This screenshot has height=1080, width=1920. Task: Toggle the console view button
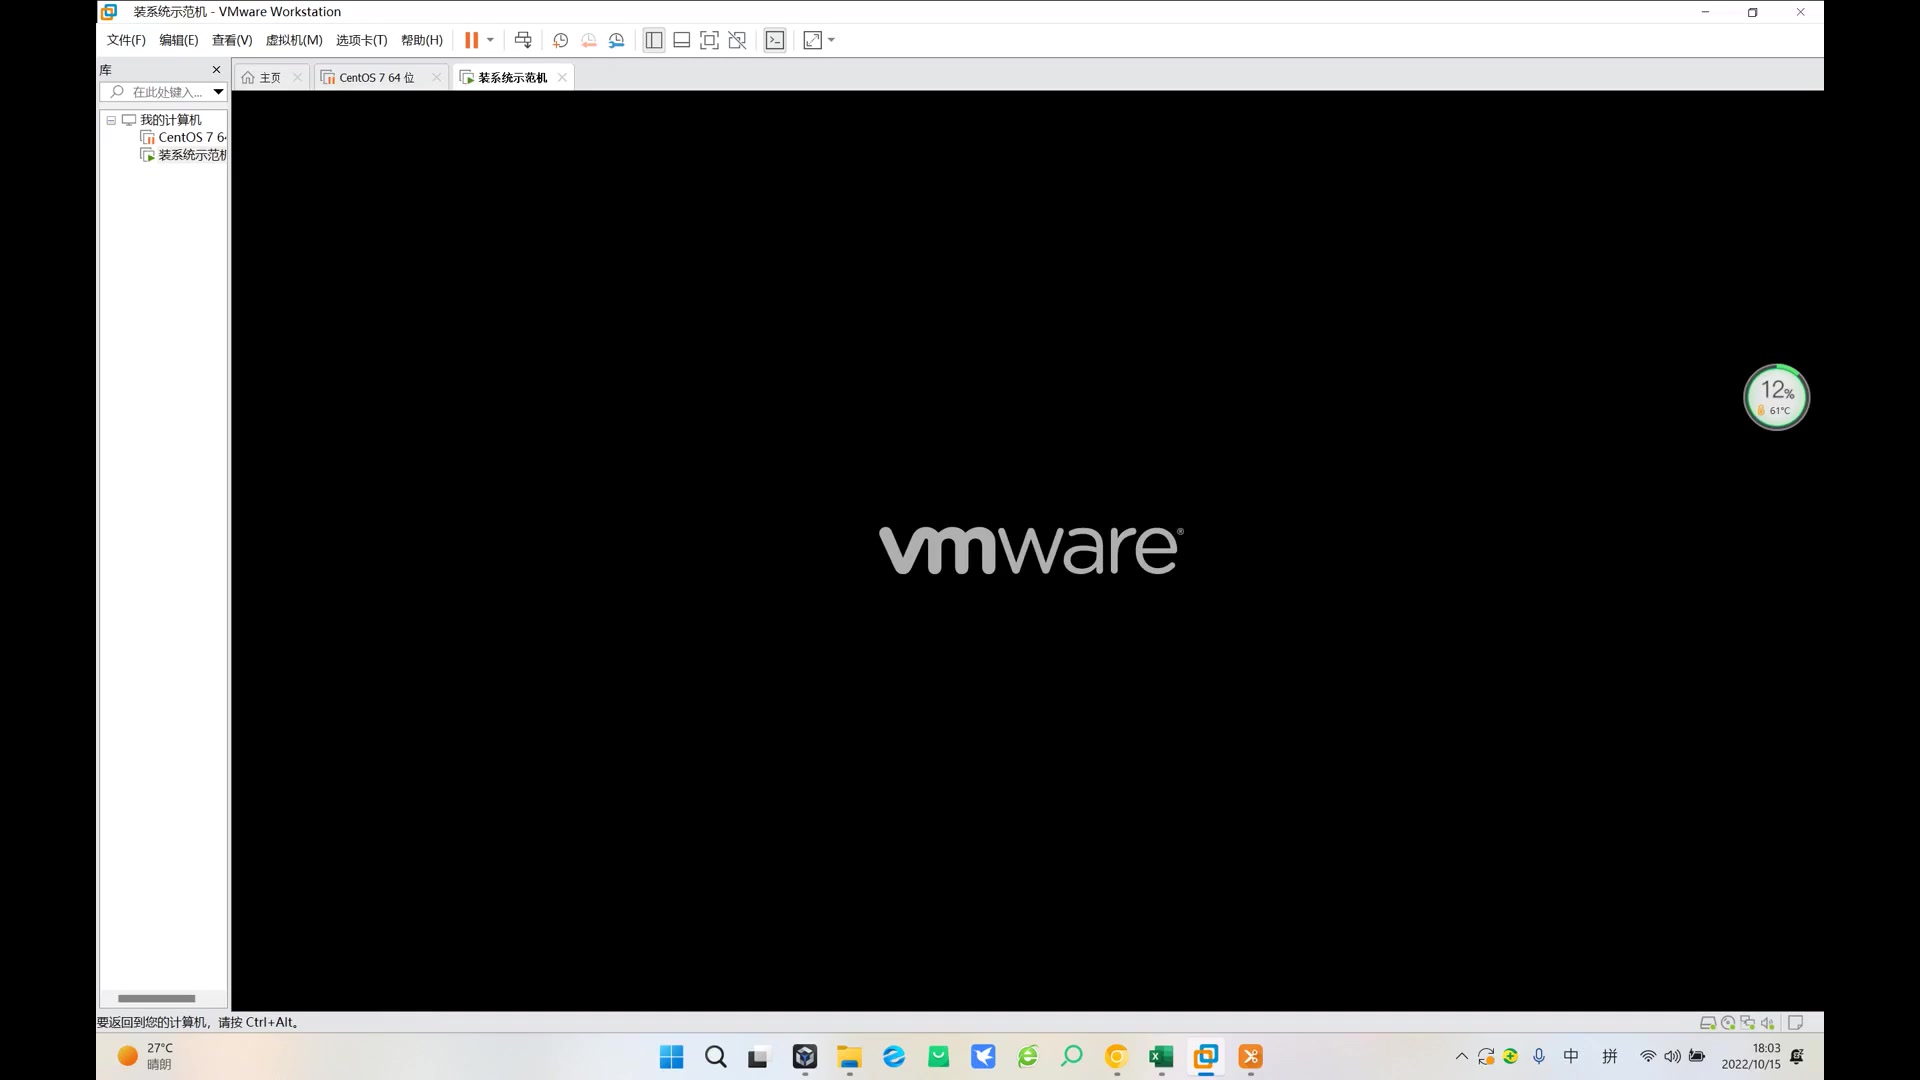tap(775, 40)
